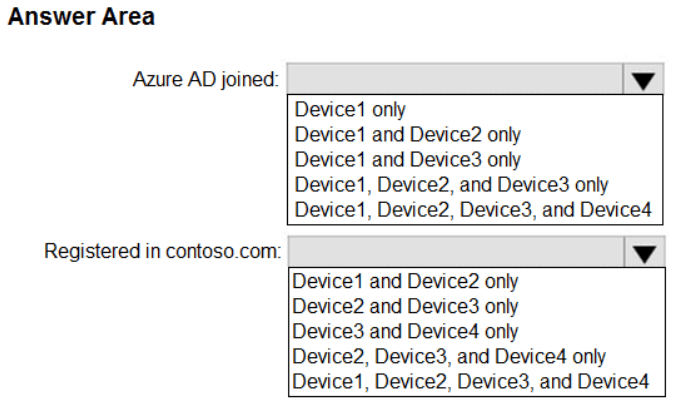673x405 pixels.
Task: Select 'Device2 and Device3 only' option
Action: pos(406,306)
